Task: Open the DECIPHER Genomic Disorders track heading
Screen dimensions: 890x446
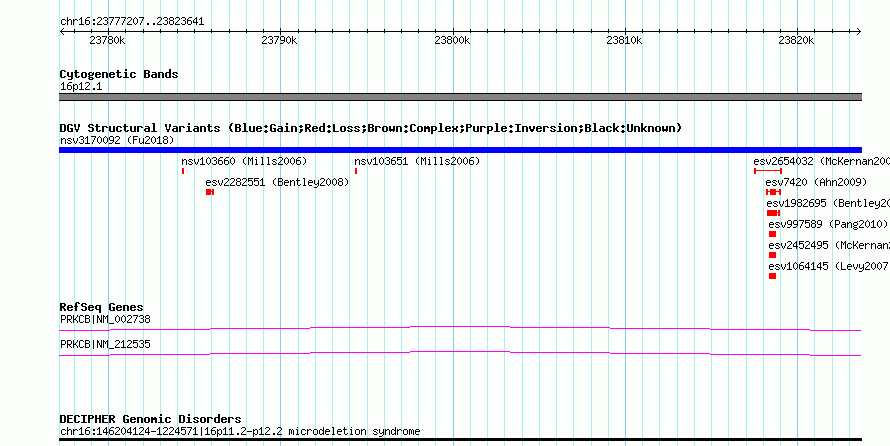Action: click(x=150, y=419)
